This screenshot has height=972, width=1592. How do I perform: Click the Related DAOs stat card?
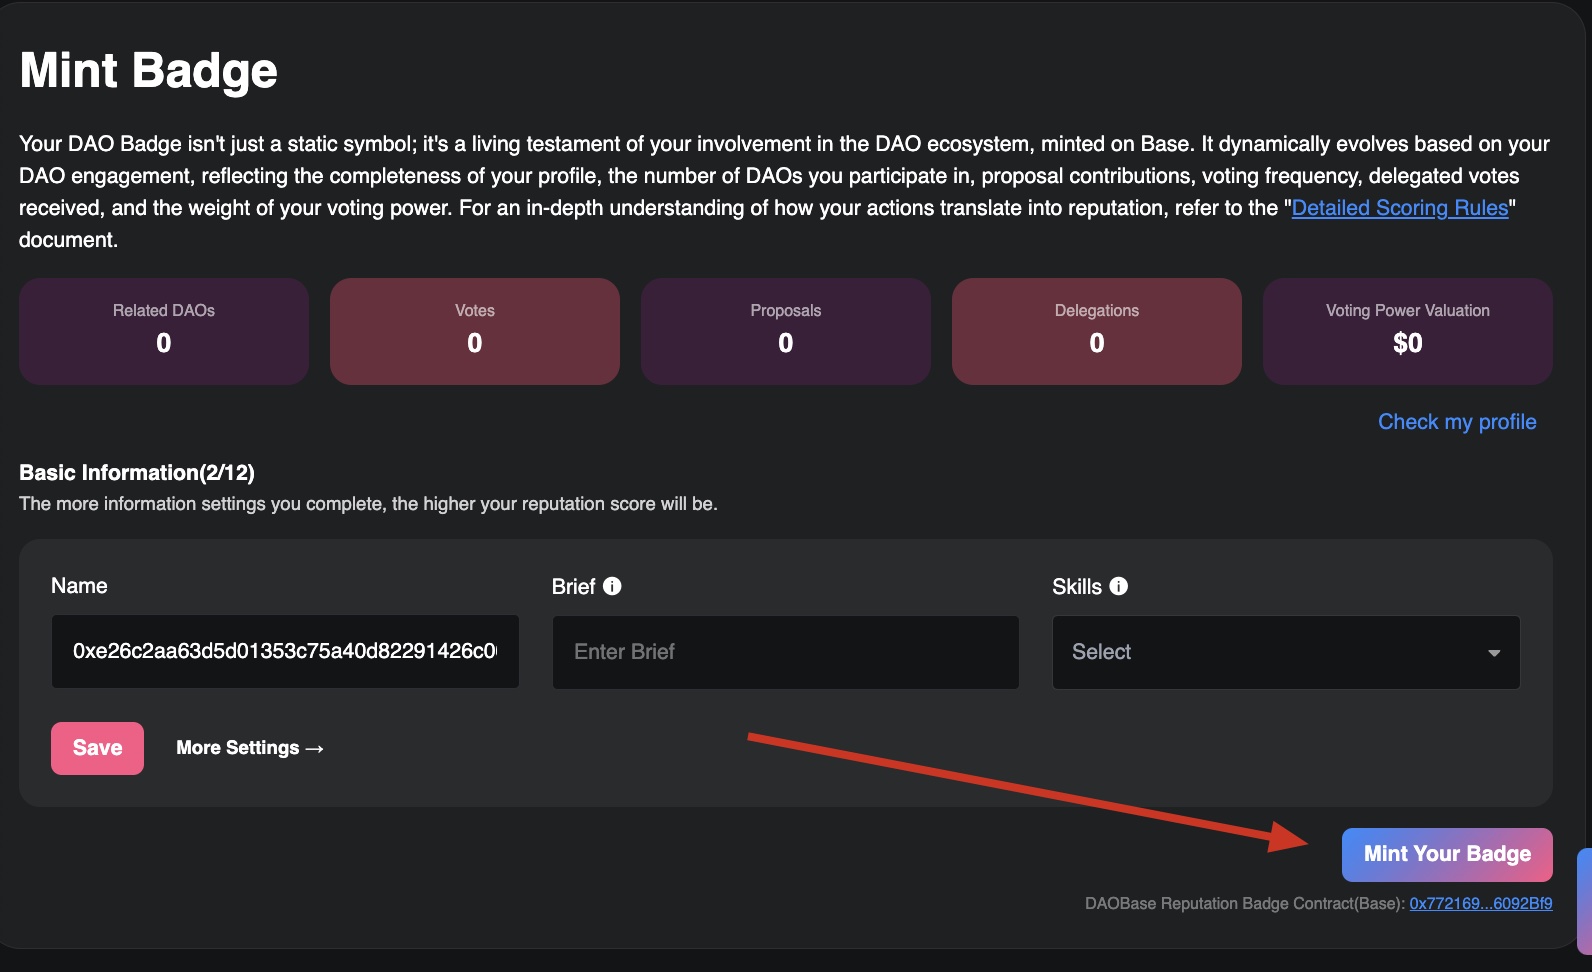(164, 331)
